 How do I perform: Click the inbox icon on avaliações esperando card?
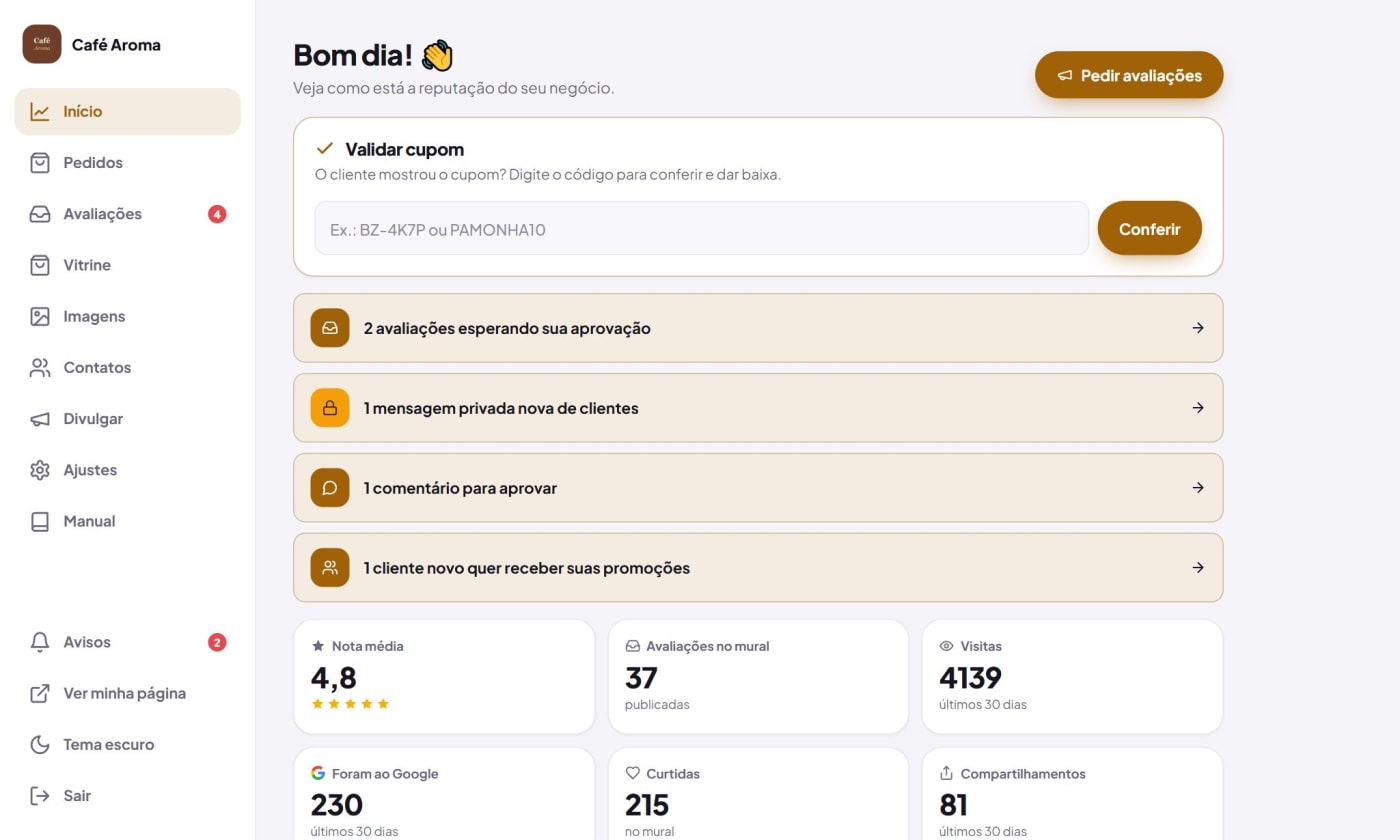[330, 328]
